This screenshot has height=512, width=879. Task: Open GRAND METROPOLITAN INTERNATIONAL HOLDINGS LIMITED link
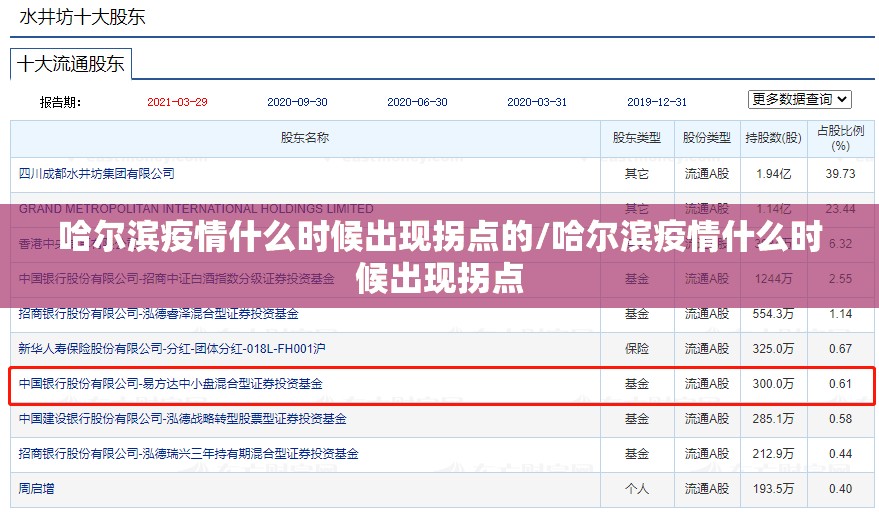(196, 209)
